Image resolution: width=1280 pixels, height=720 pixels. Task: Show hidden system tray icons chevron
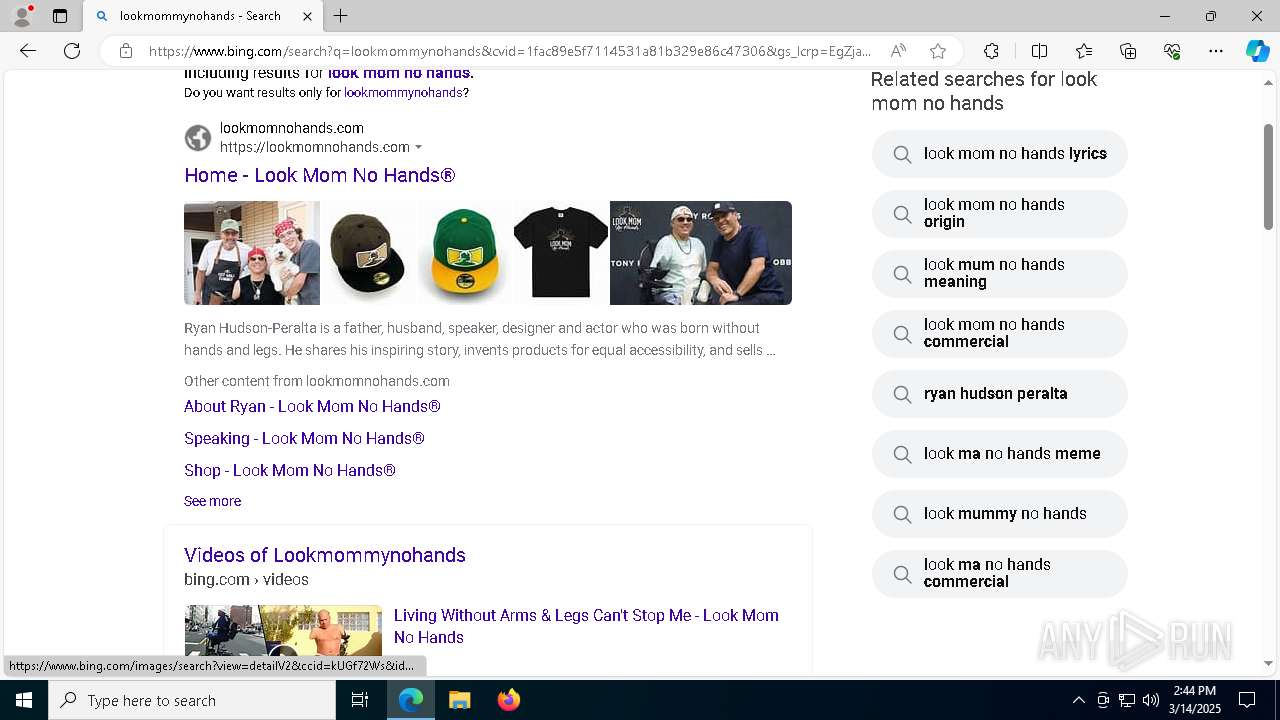pos(1078,700)
